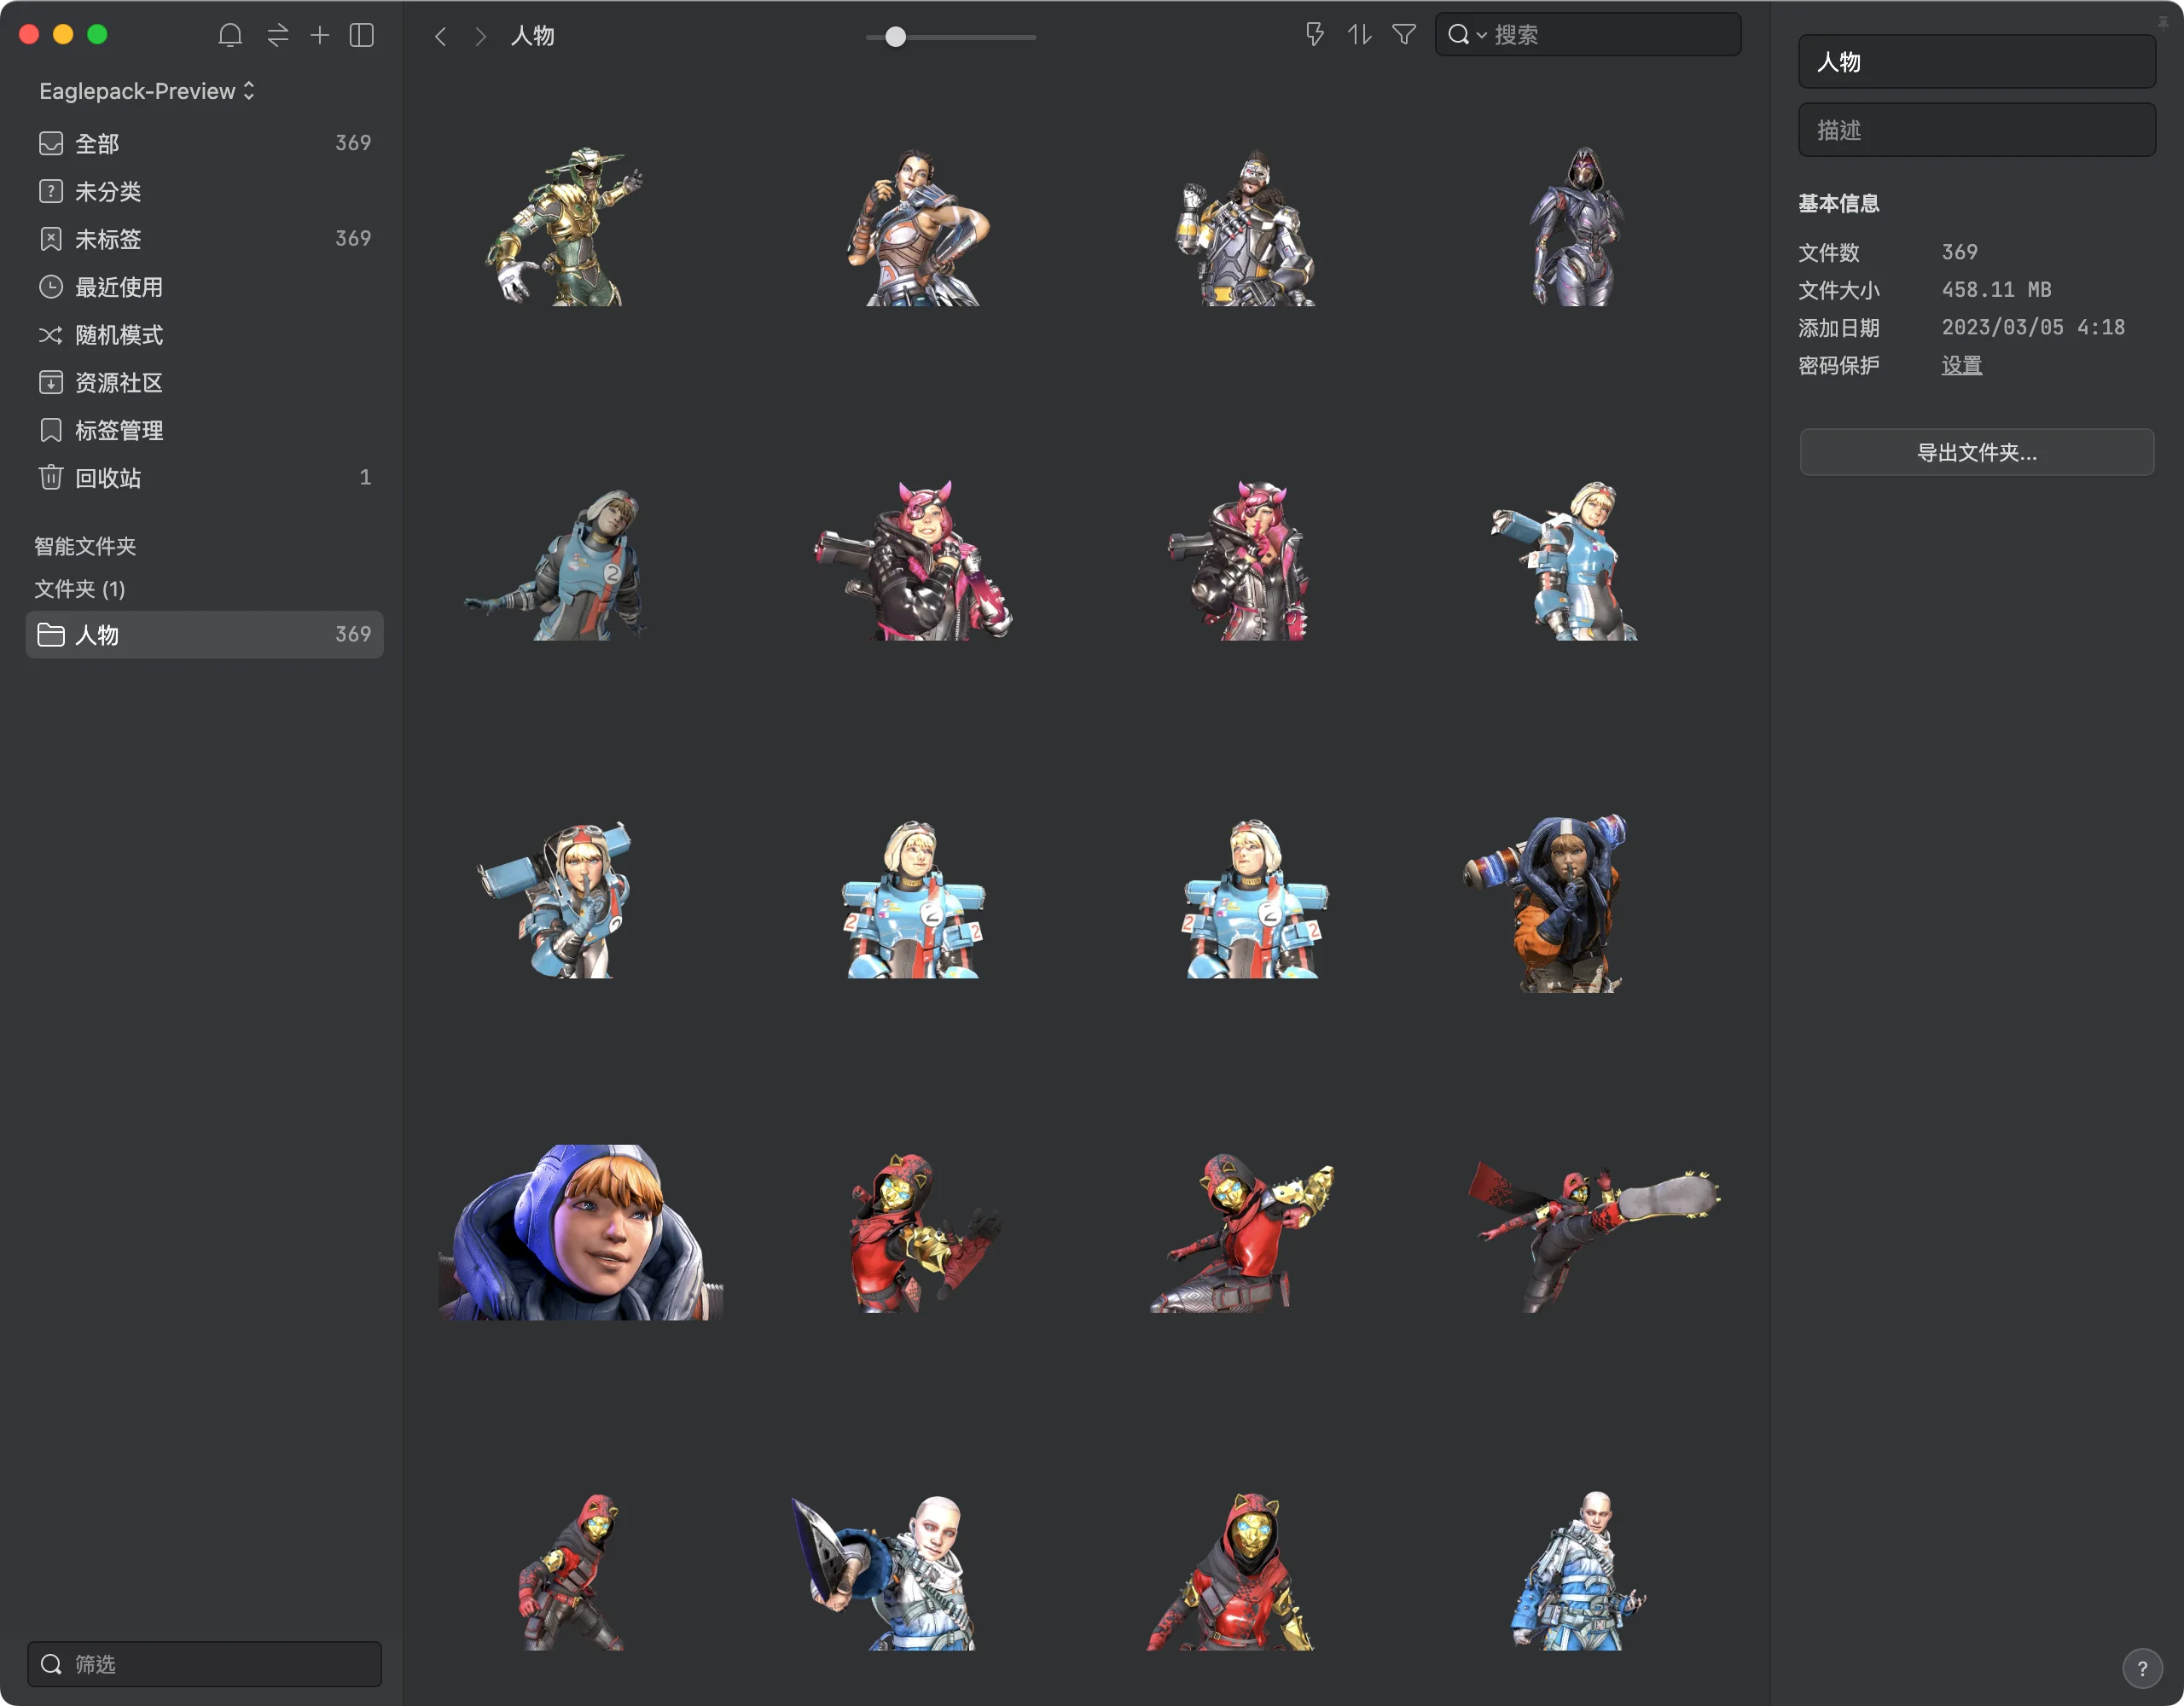This screenshot has width=2184, height=1706.
Task: Click the 添加日期 value 2023/03/05 4:18
Action: [2033, 328]
